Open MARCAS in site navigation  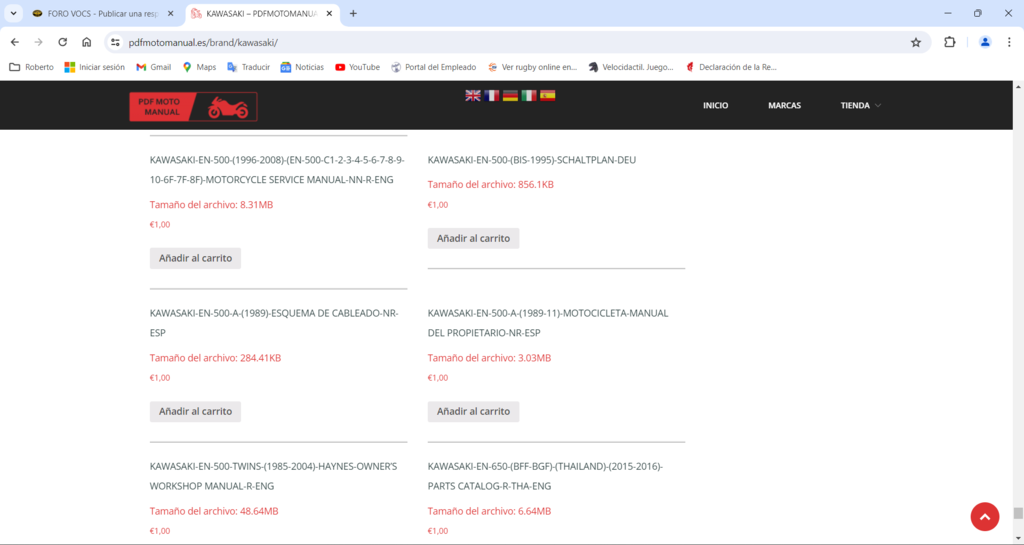[x=784, y=106]
